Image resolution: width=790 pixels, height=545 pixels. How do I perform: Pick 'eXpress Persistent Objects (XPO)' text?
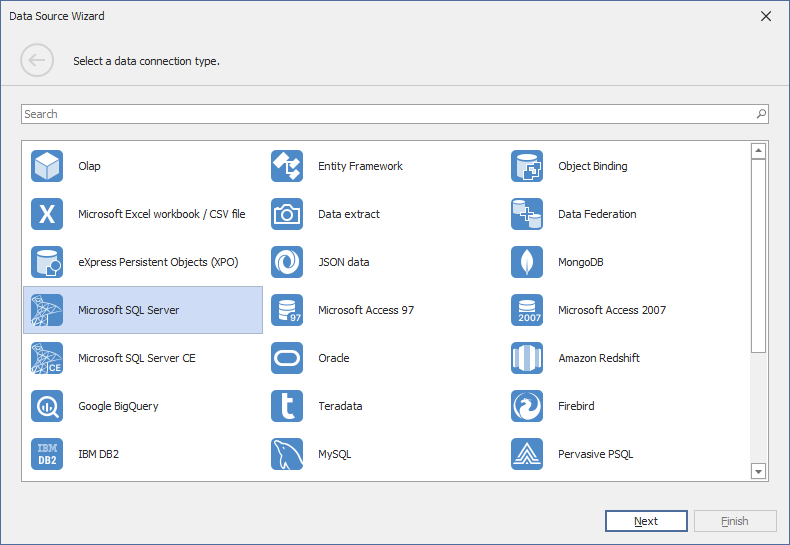(x=158, y=262)
